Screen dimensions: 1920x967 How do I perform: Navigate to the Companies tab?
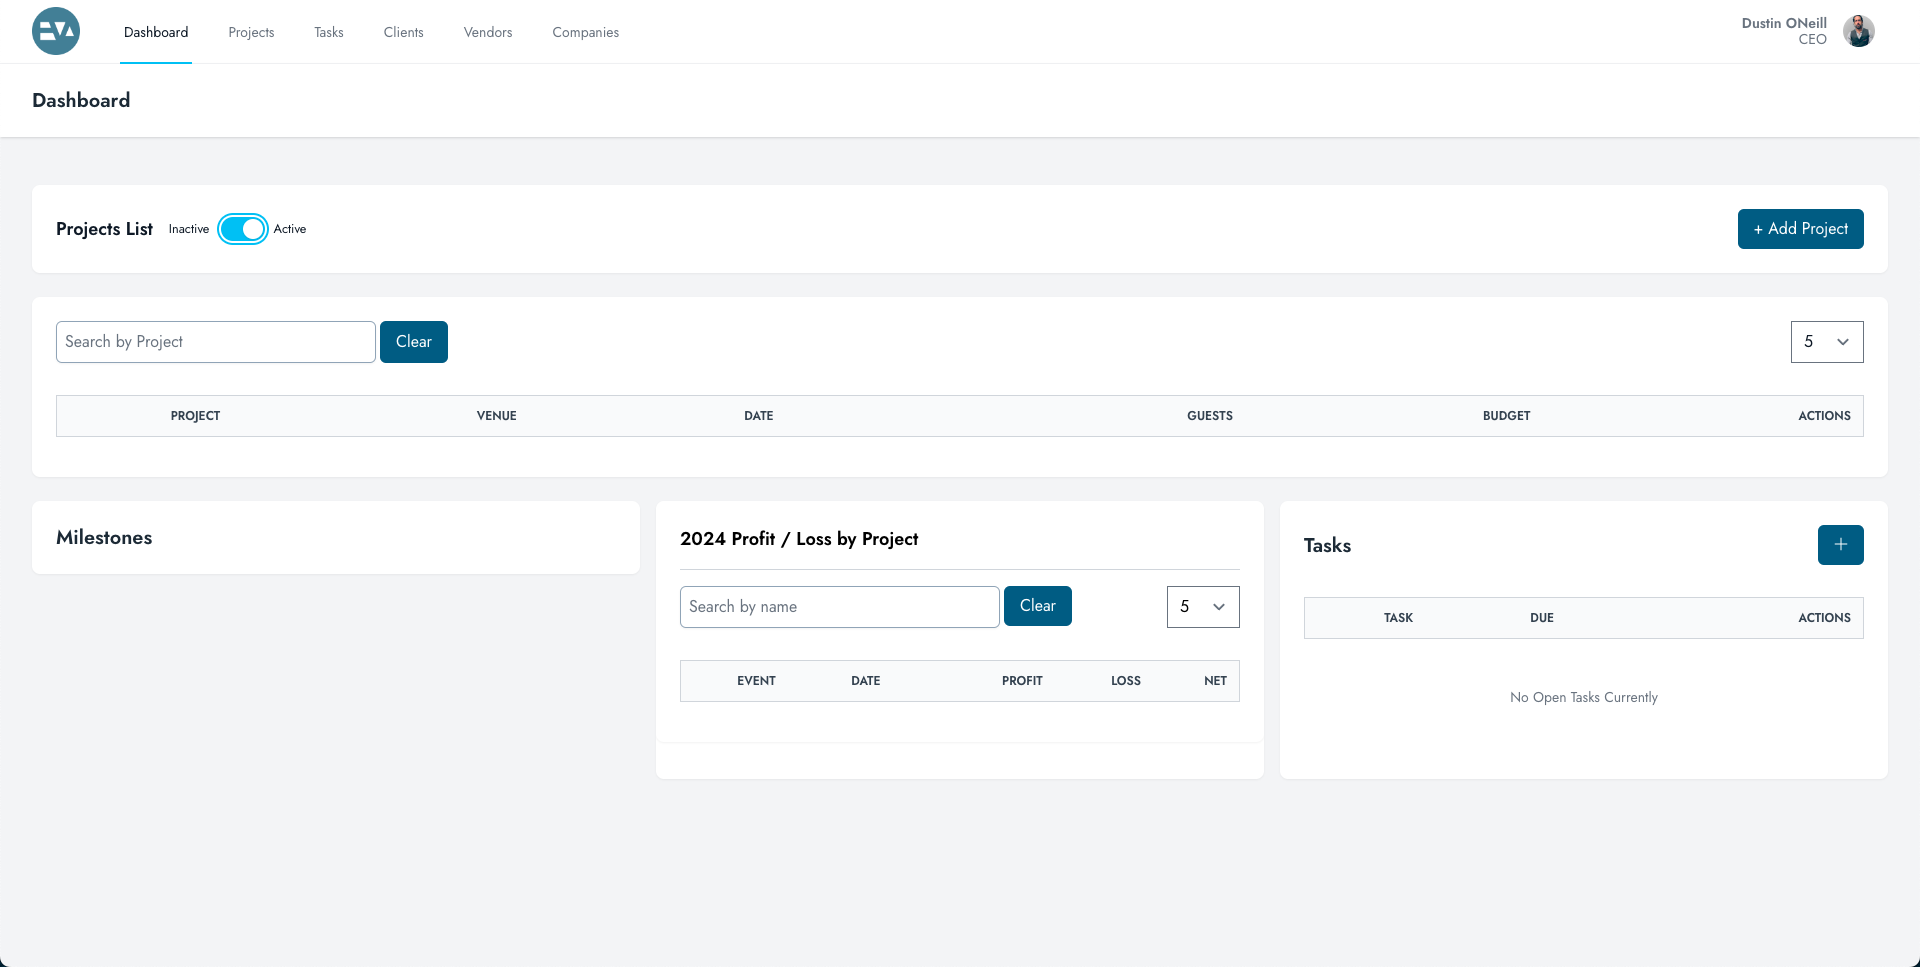[585, 32]
